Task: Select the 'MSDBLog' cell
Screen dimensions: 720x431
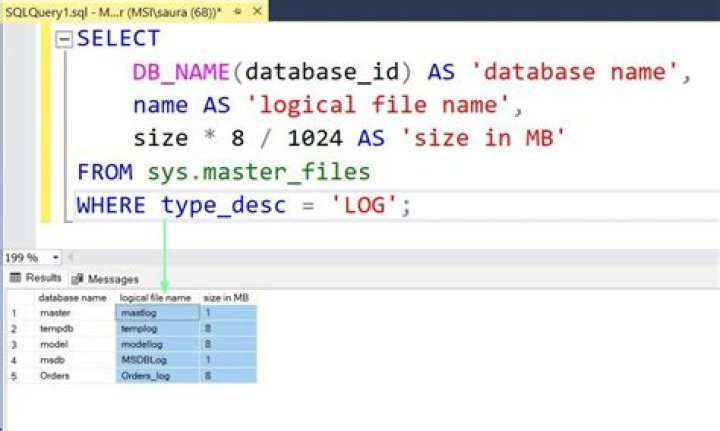Action: [x=158, y=360]
